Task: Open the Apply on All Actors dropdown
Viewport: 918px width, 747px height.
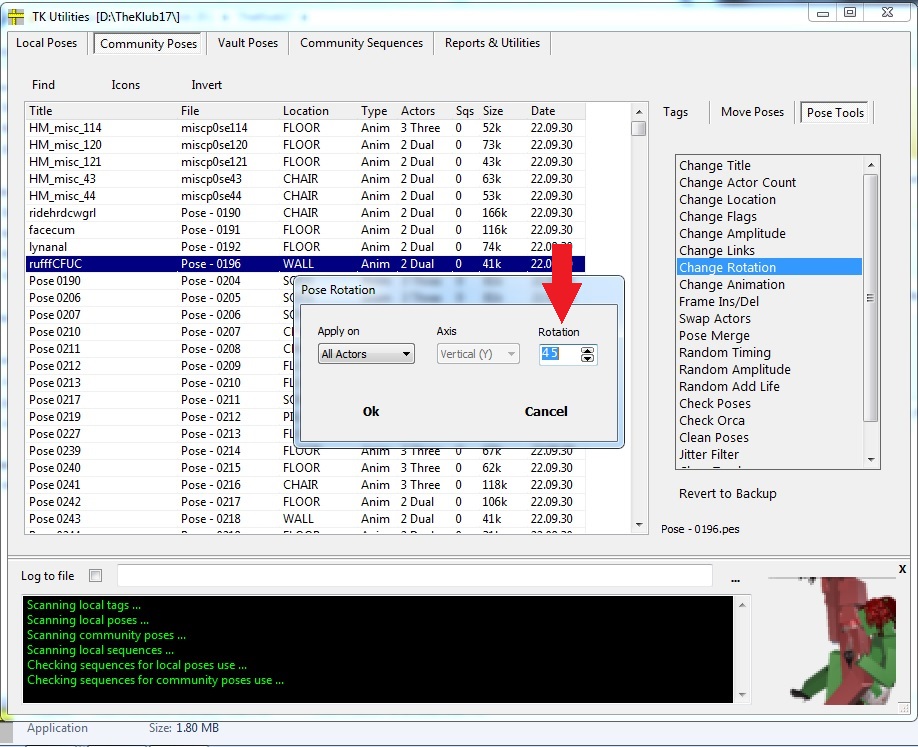Action: tap(366, 354)
